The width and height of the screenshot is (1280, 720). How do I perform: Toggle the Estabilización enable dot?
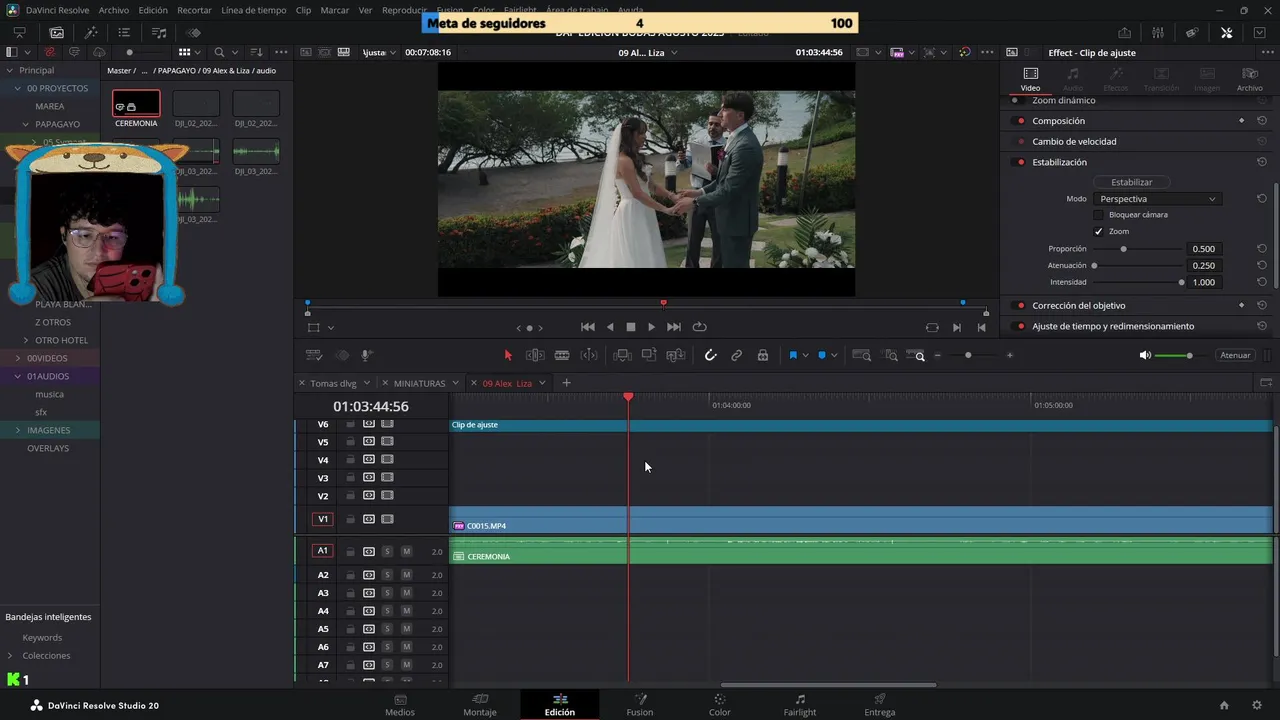point(1020,162)
